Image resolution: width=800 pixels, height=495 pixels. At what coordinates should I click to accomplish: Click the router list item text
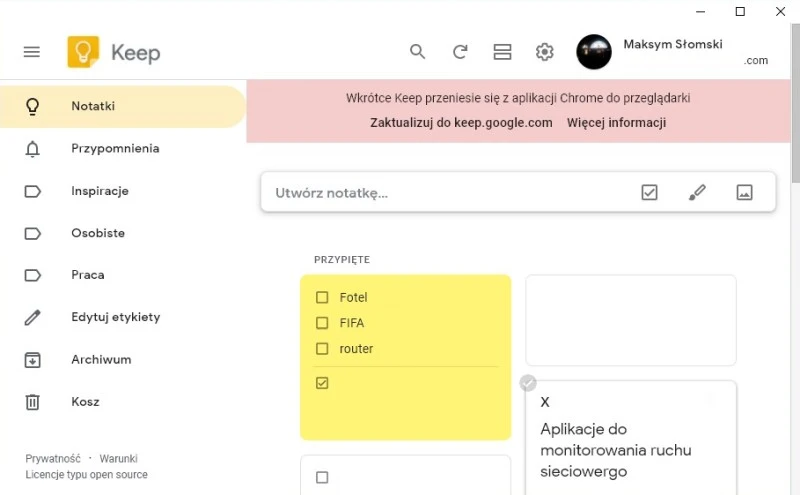tap(356, 349)
